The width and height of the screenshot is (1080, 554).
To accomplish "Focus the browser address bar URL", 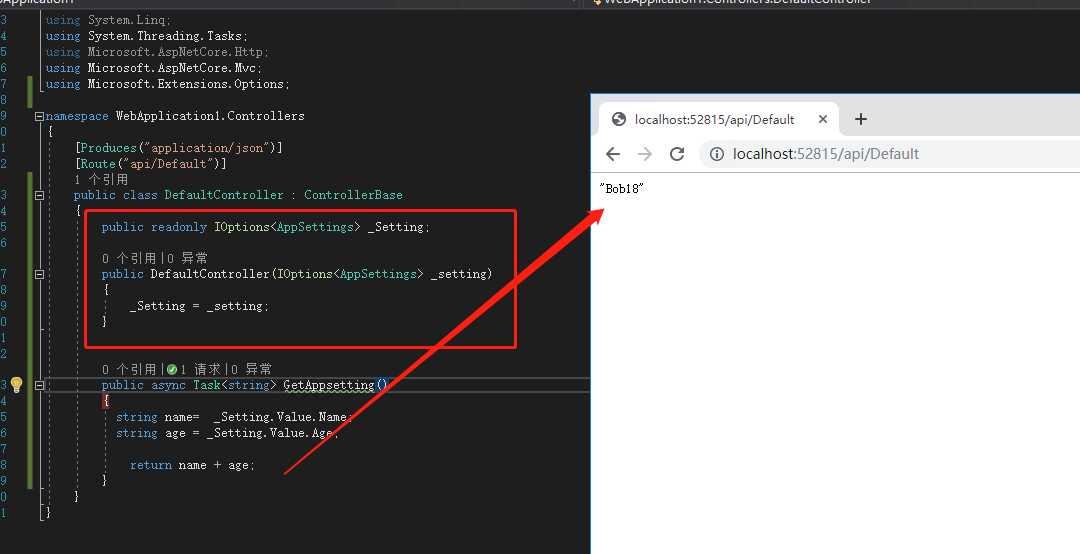I will click(x=826, y=154).
